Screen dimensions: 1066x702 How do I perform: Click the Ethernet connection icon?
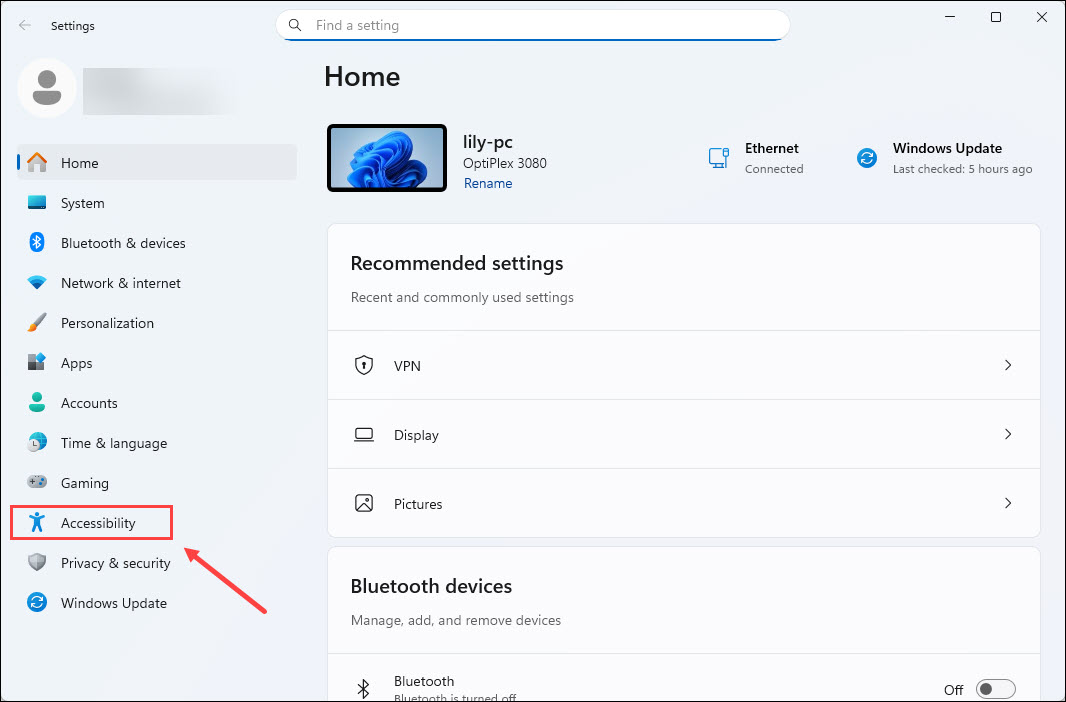718,158
